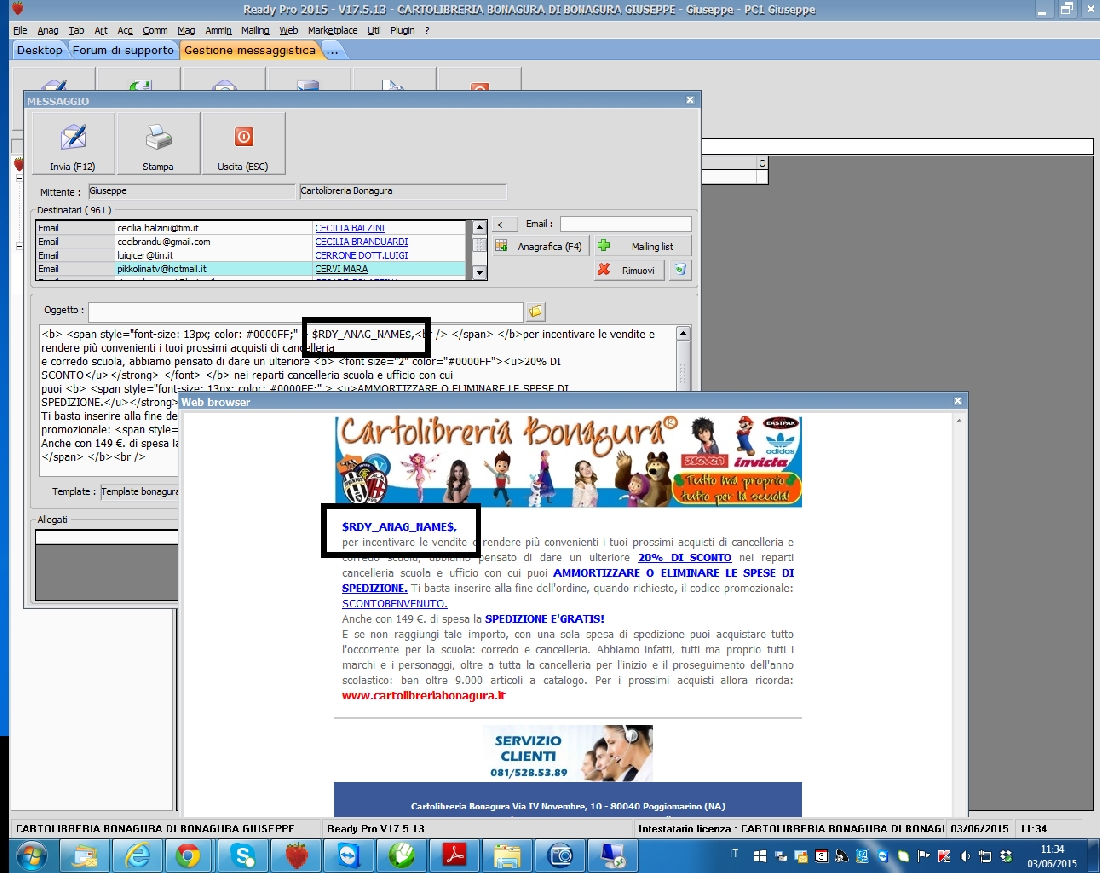Select the Gestione messaggistica tab

250,51
